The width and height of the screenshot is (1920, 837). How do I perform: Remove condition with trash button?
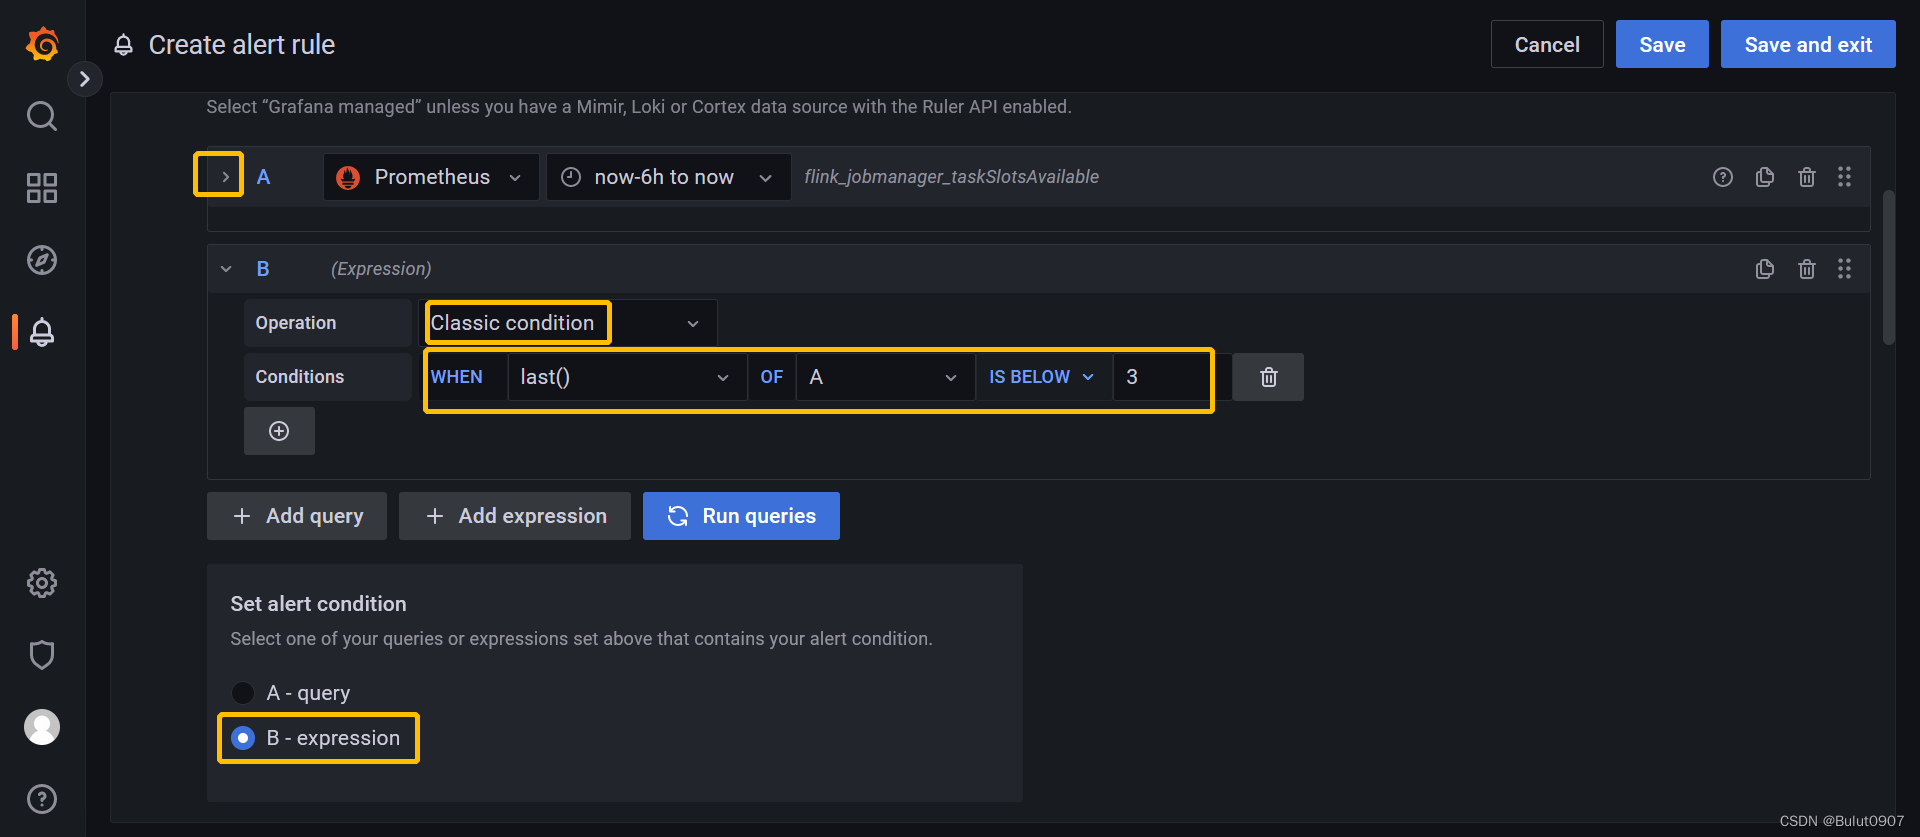(1268, 377)
